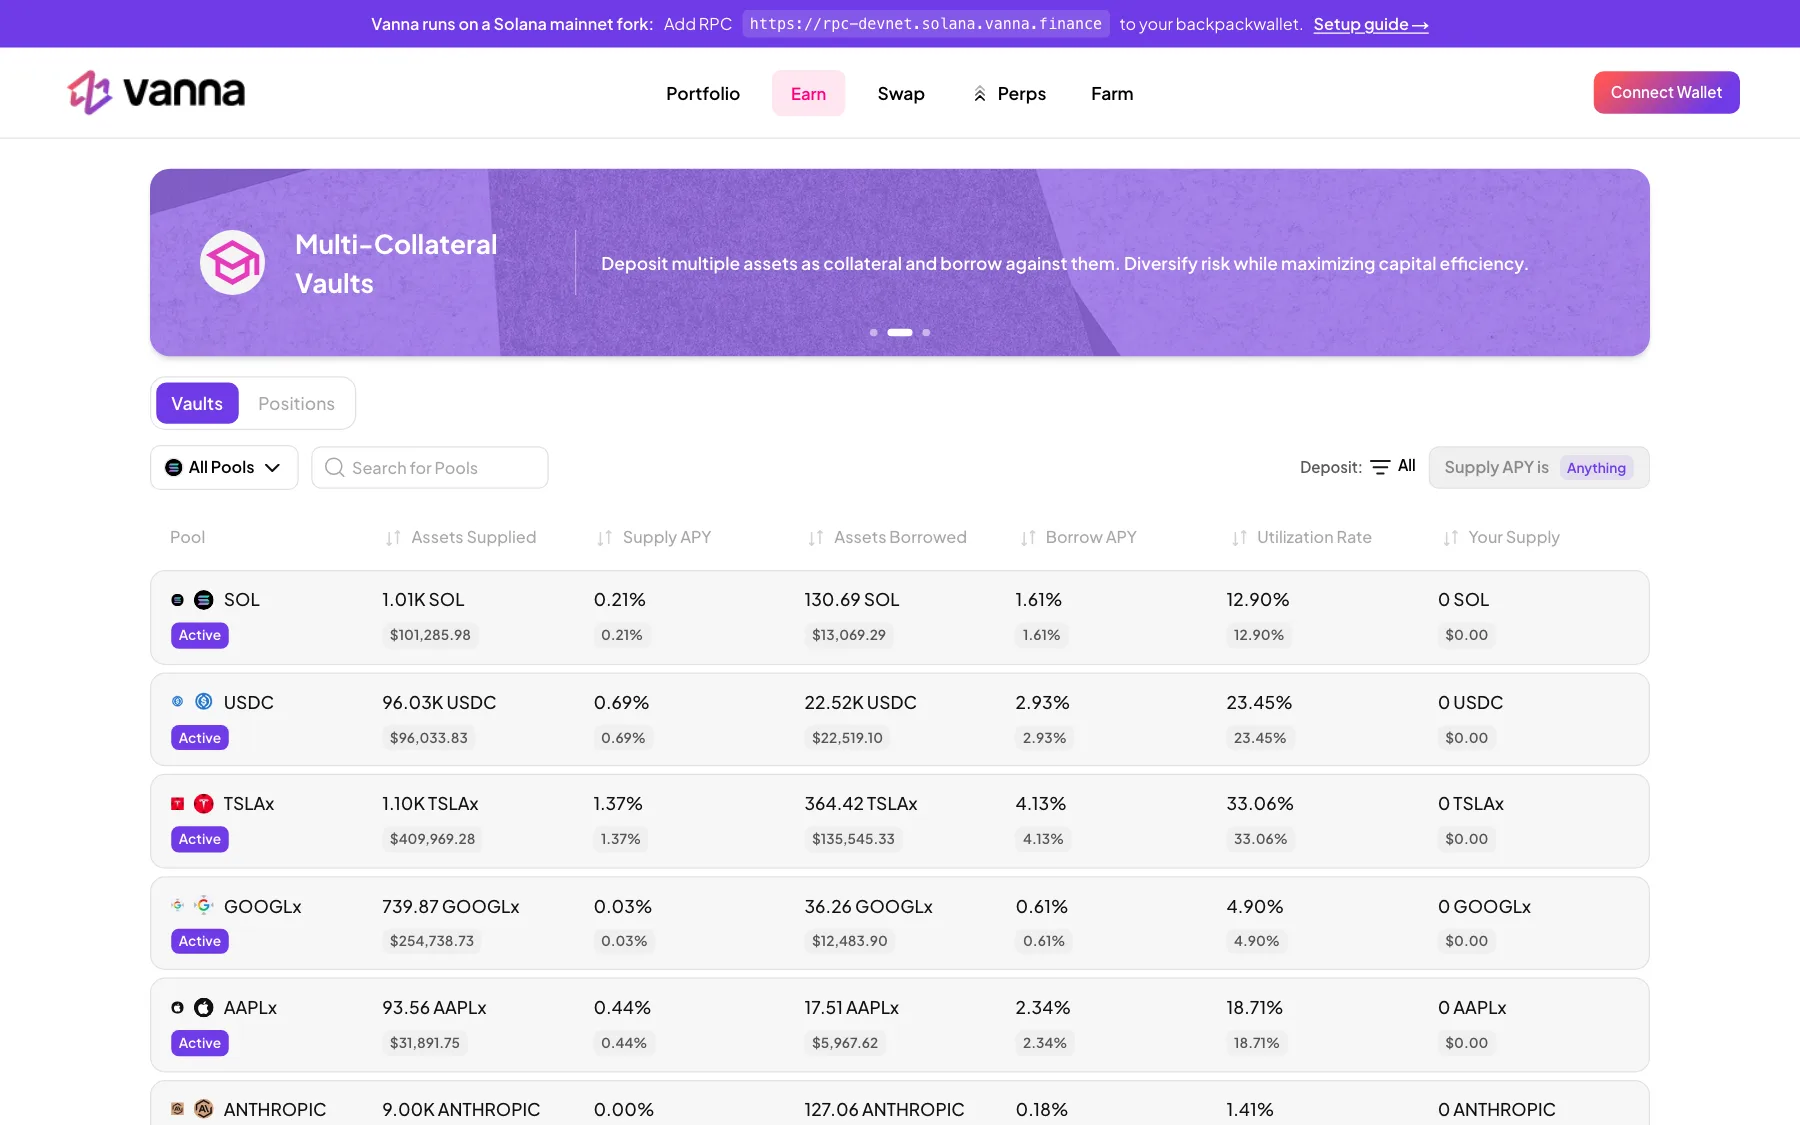Open the Farm page
1800x1125 pixels.
pyautogui.click(x=1112, y=94)
